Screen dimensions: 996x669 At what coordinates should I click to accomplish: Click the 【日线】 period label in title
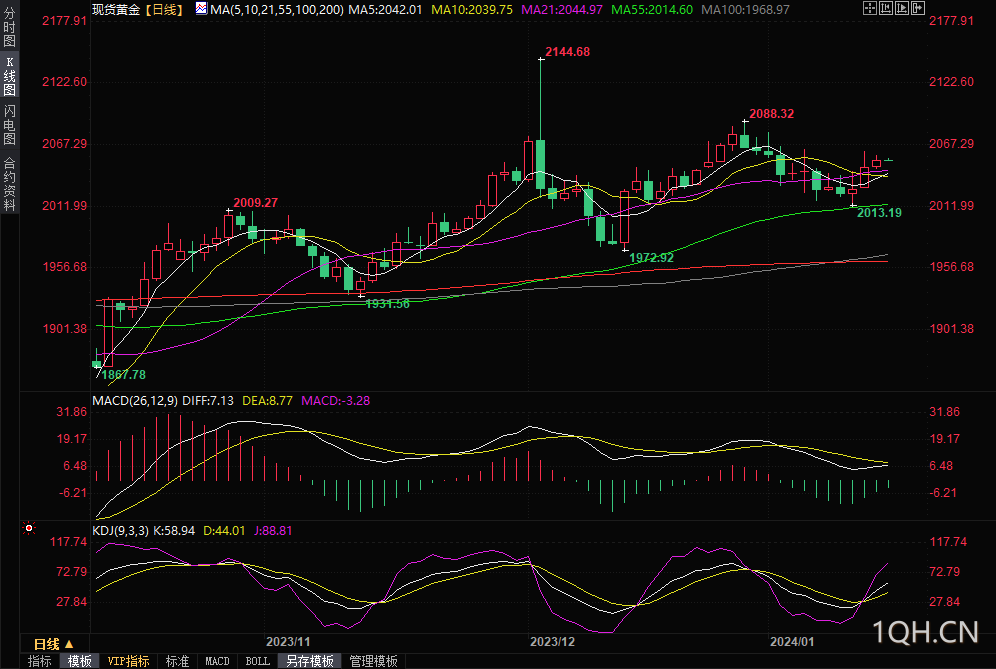[x=164, y=10]
